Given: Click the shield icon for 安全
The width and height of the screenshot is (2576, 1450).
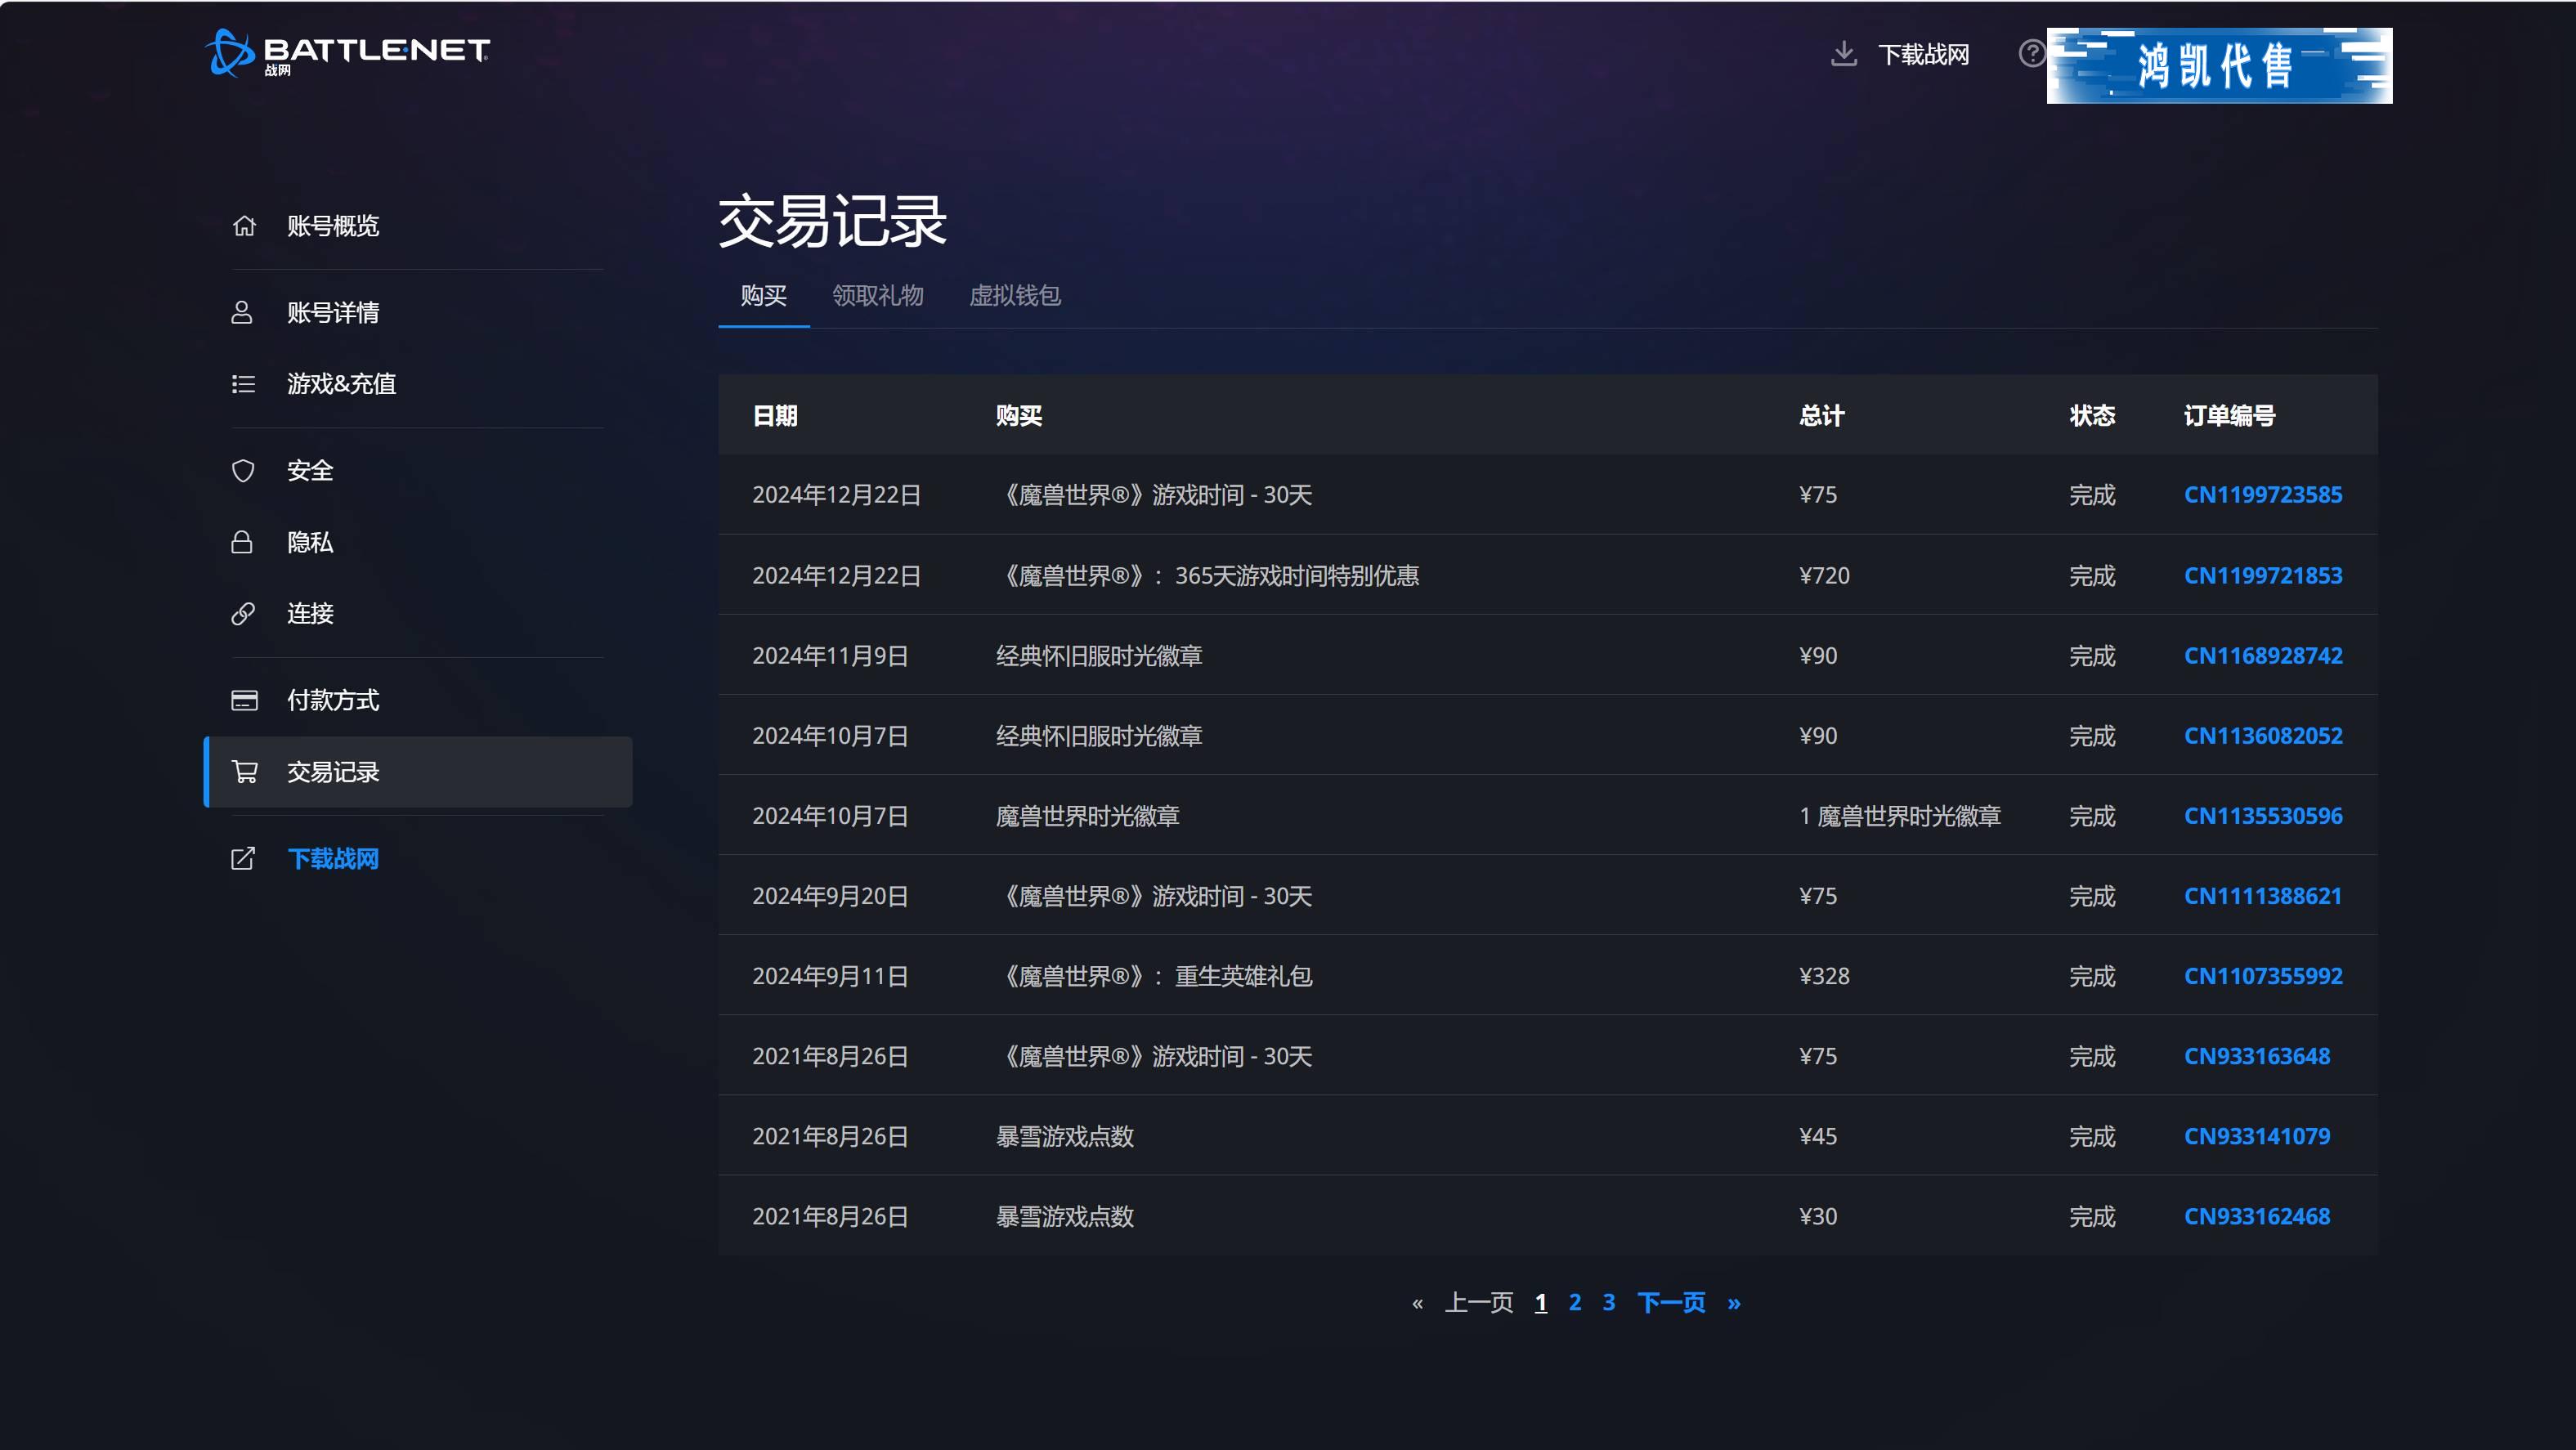Looking at the screenshot, I should [243, 471].
